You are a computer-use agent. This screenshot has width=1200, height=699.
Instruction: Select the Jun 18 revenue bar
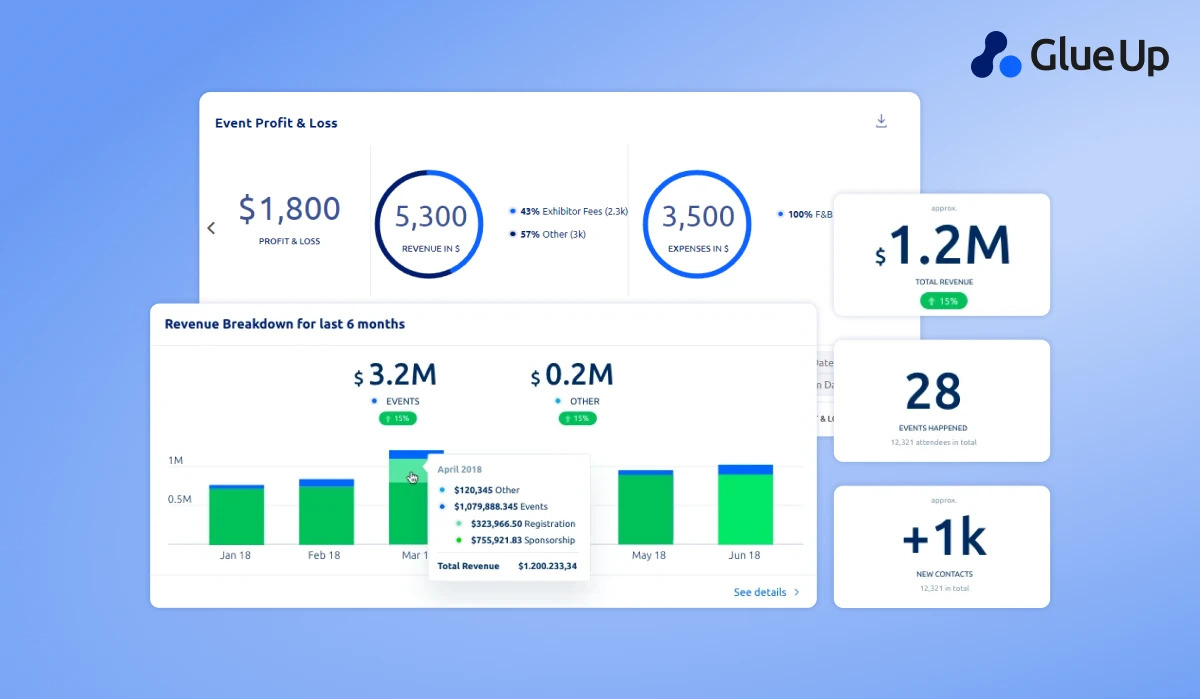(745, 505)
